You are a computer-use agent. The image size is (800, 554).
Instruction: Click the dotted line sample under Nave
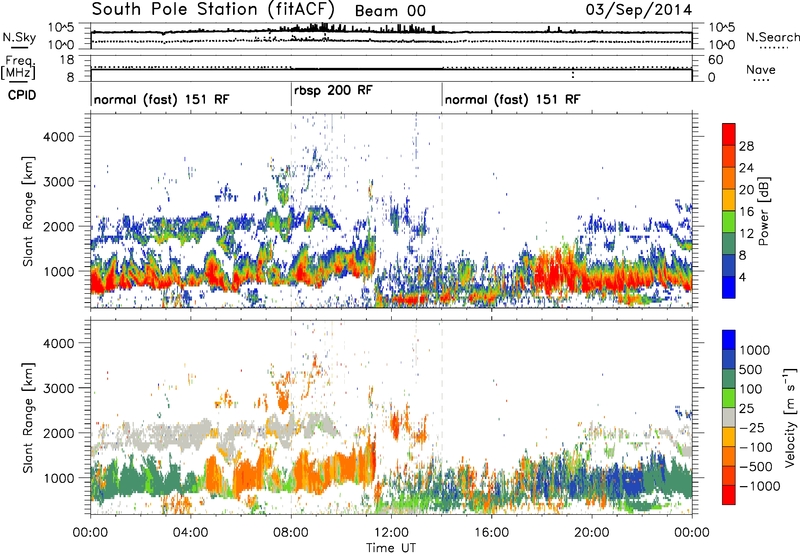(x=763, y=80)
